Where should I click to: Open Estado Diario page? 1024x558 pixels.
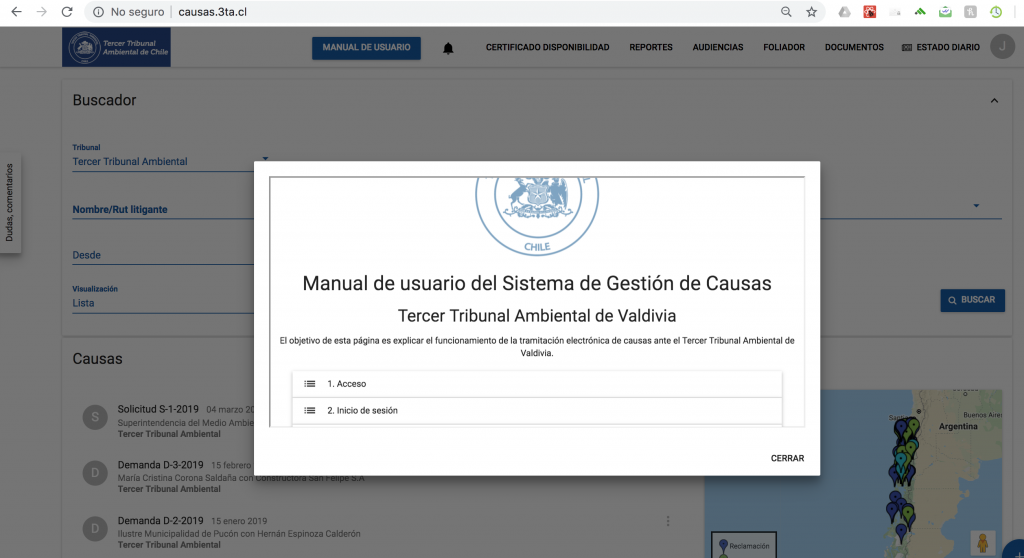pos(940,48)
